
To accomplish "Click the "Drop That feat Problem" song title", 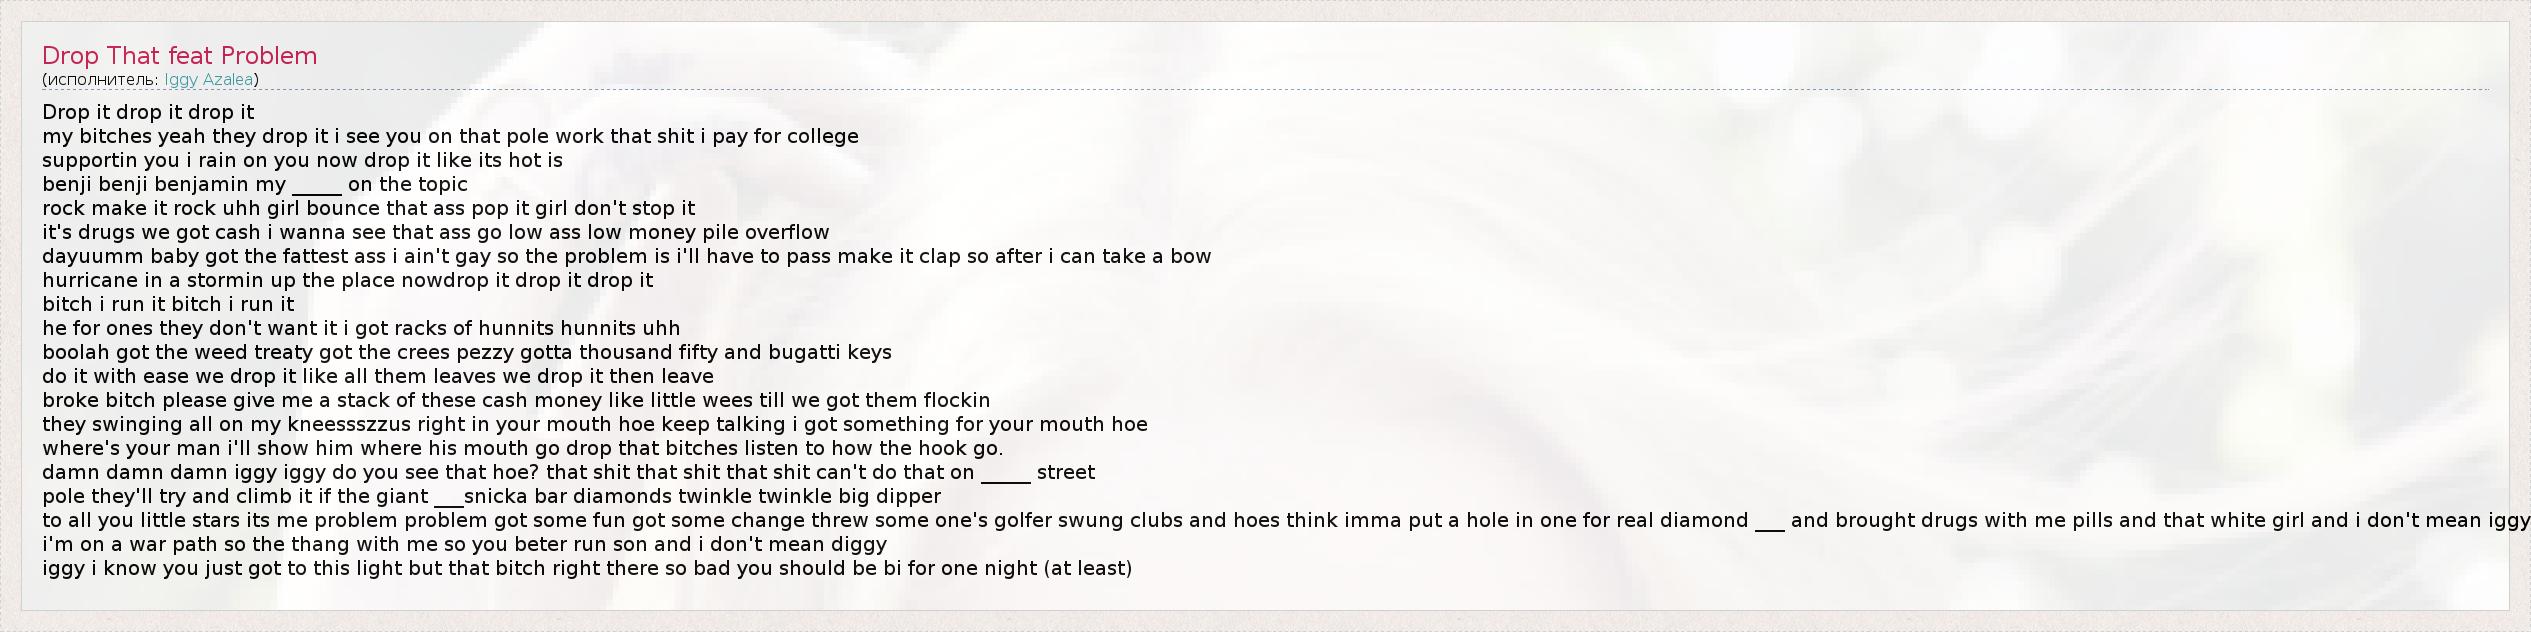I will click(x=179, y=56).
